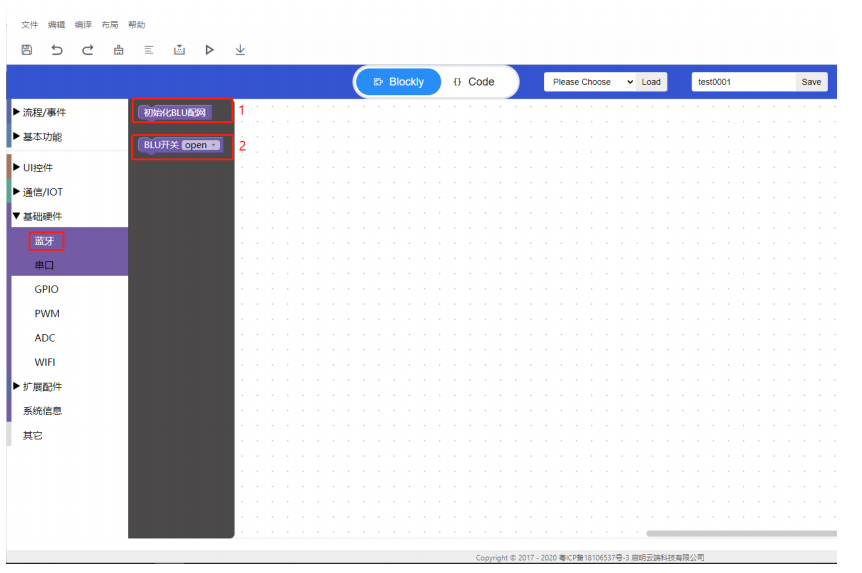Screen dimensions: 862x573
Task: Open the 编辑 menu
Action: click(x=56, y=25)
